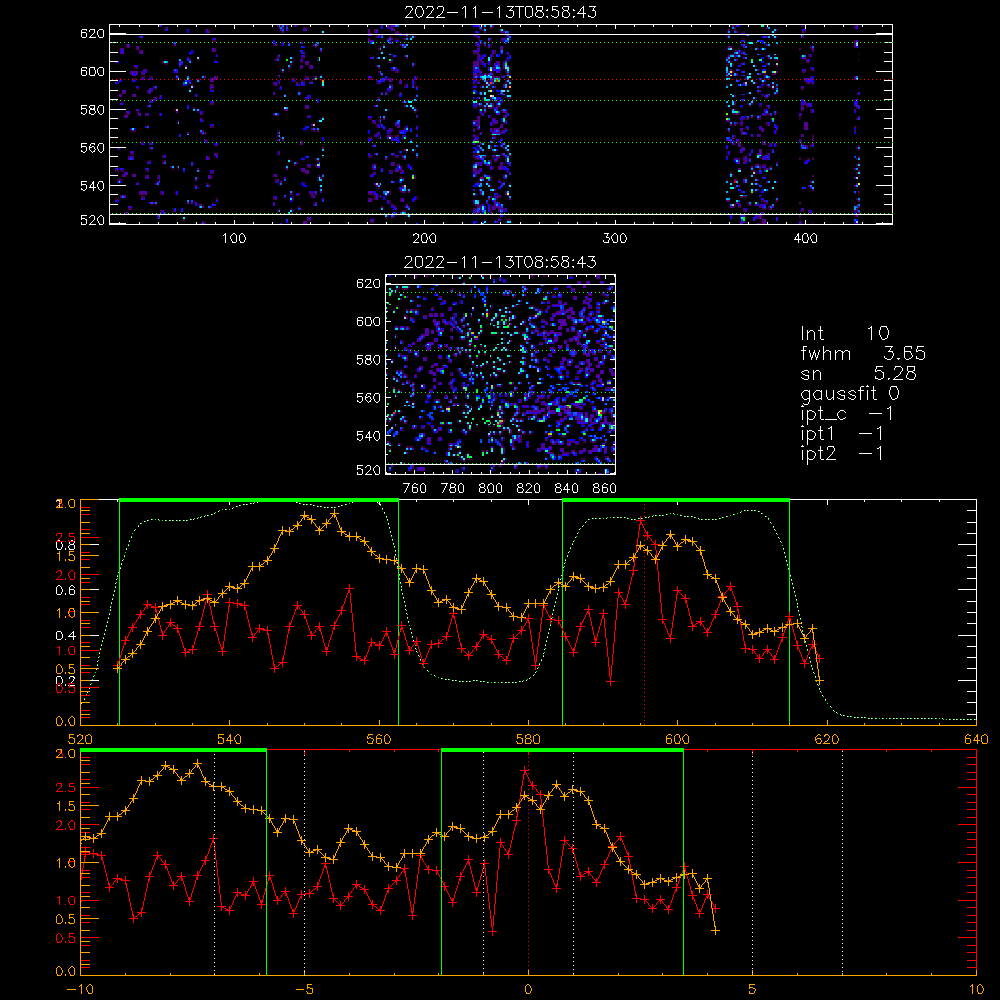Click x-axis tick label 400 on top plot
This screenshot has width=1000, height=1000.
coord(805,239)
